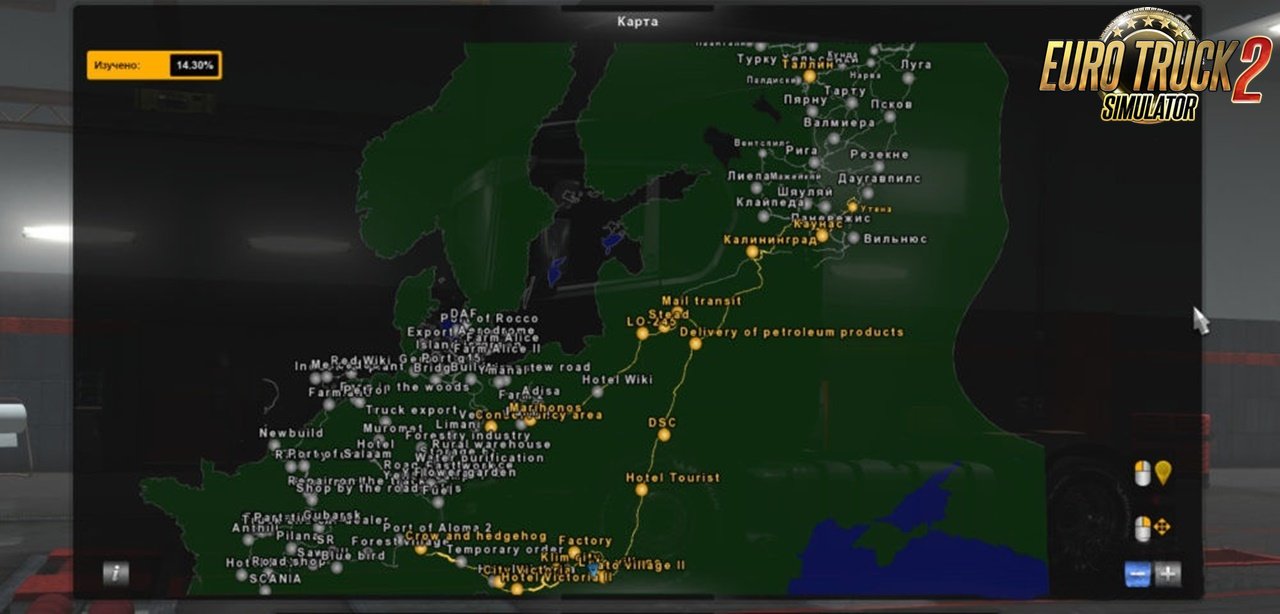
Task: Zoom in the map with plus button
Action: pyautogui.click(x=1167, y=574)
